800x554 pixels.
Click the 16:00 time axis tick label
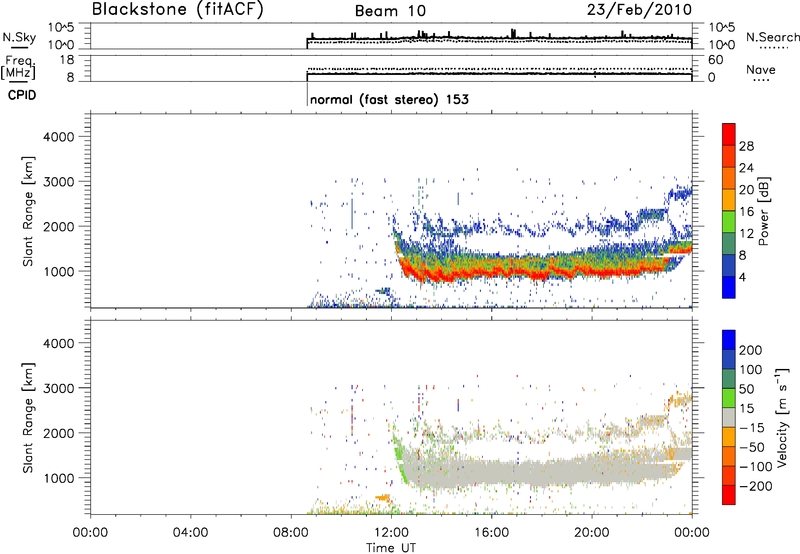point(491,533)
